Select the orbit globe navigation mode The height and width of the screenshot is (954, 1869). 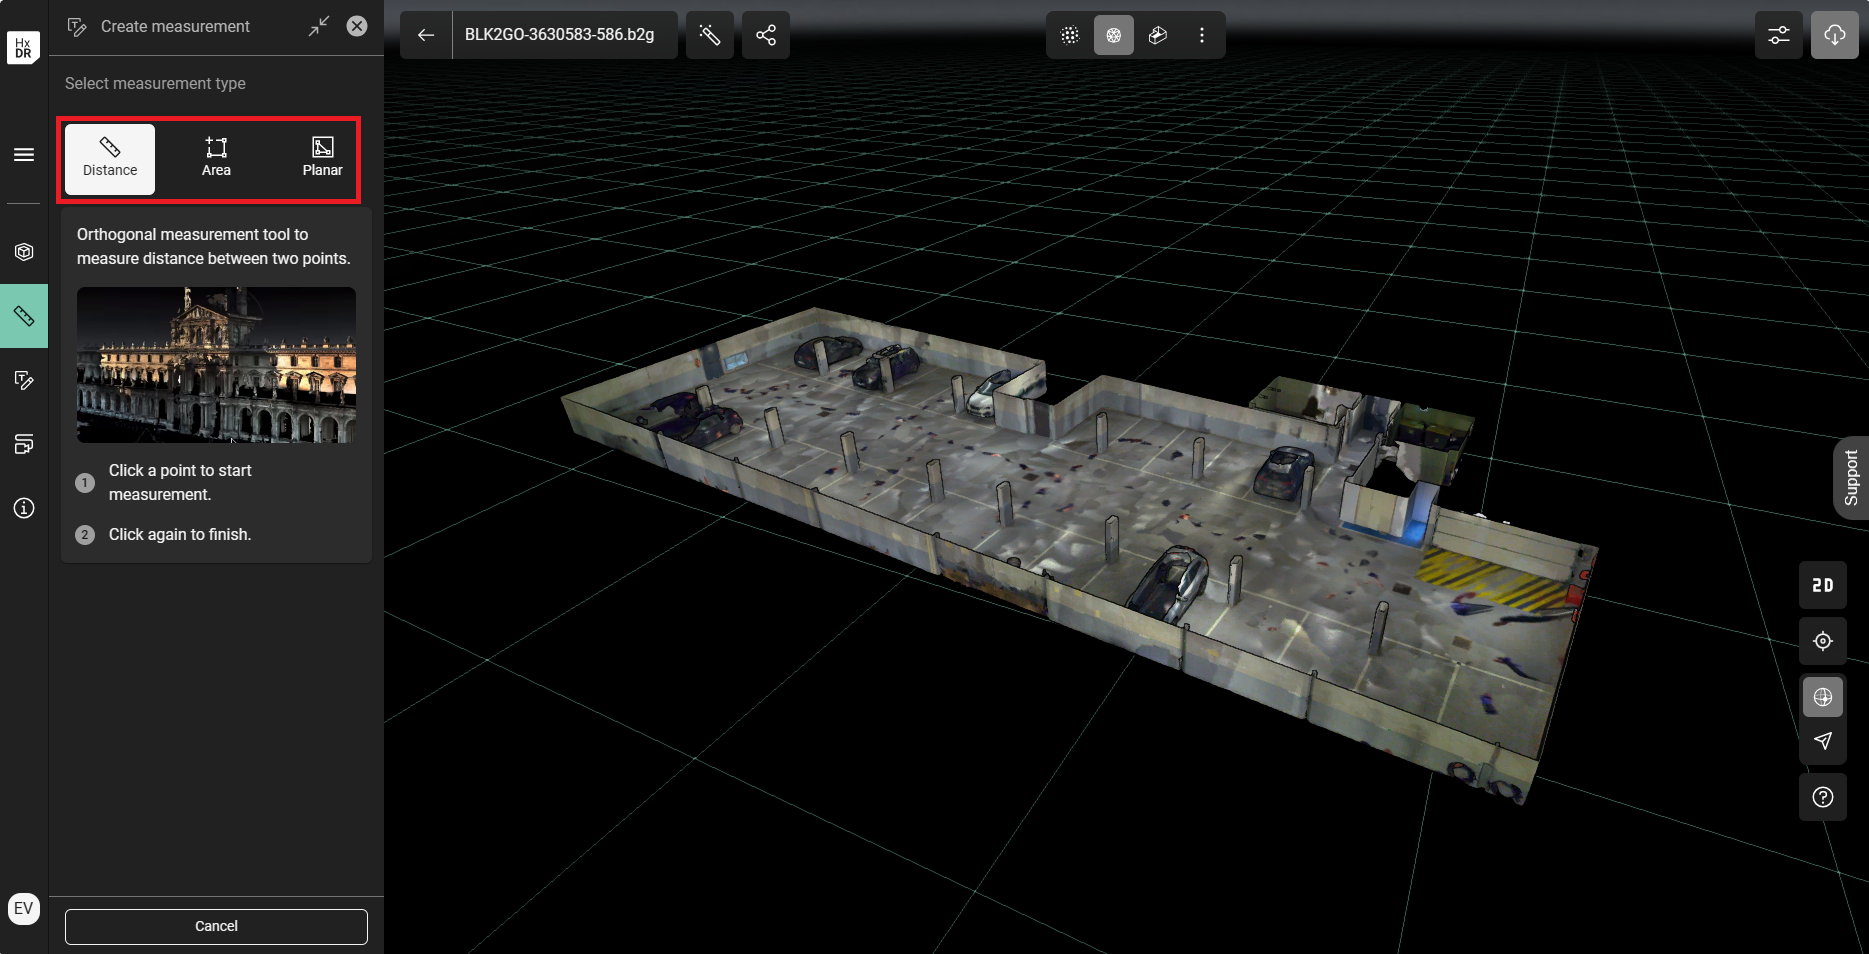click(1823, 697)
